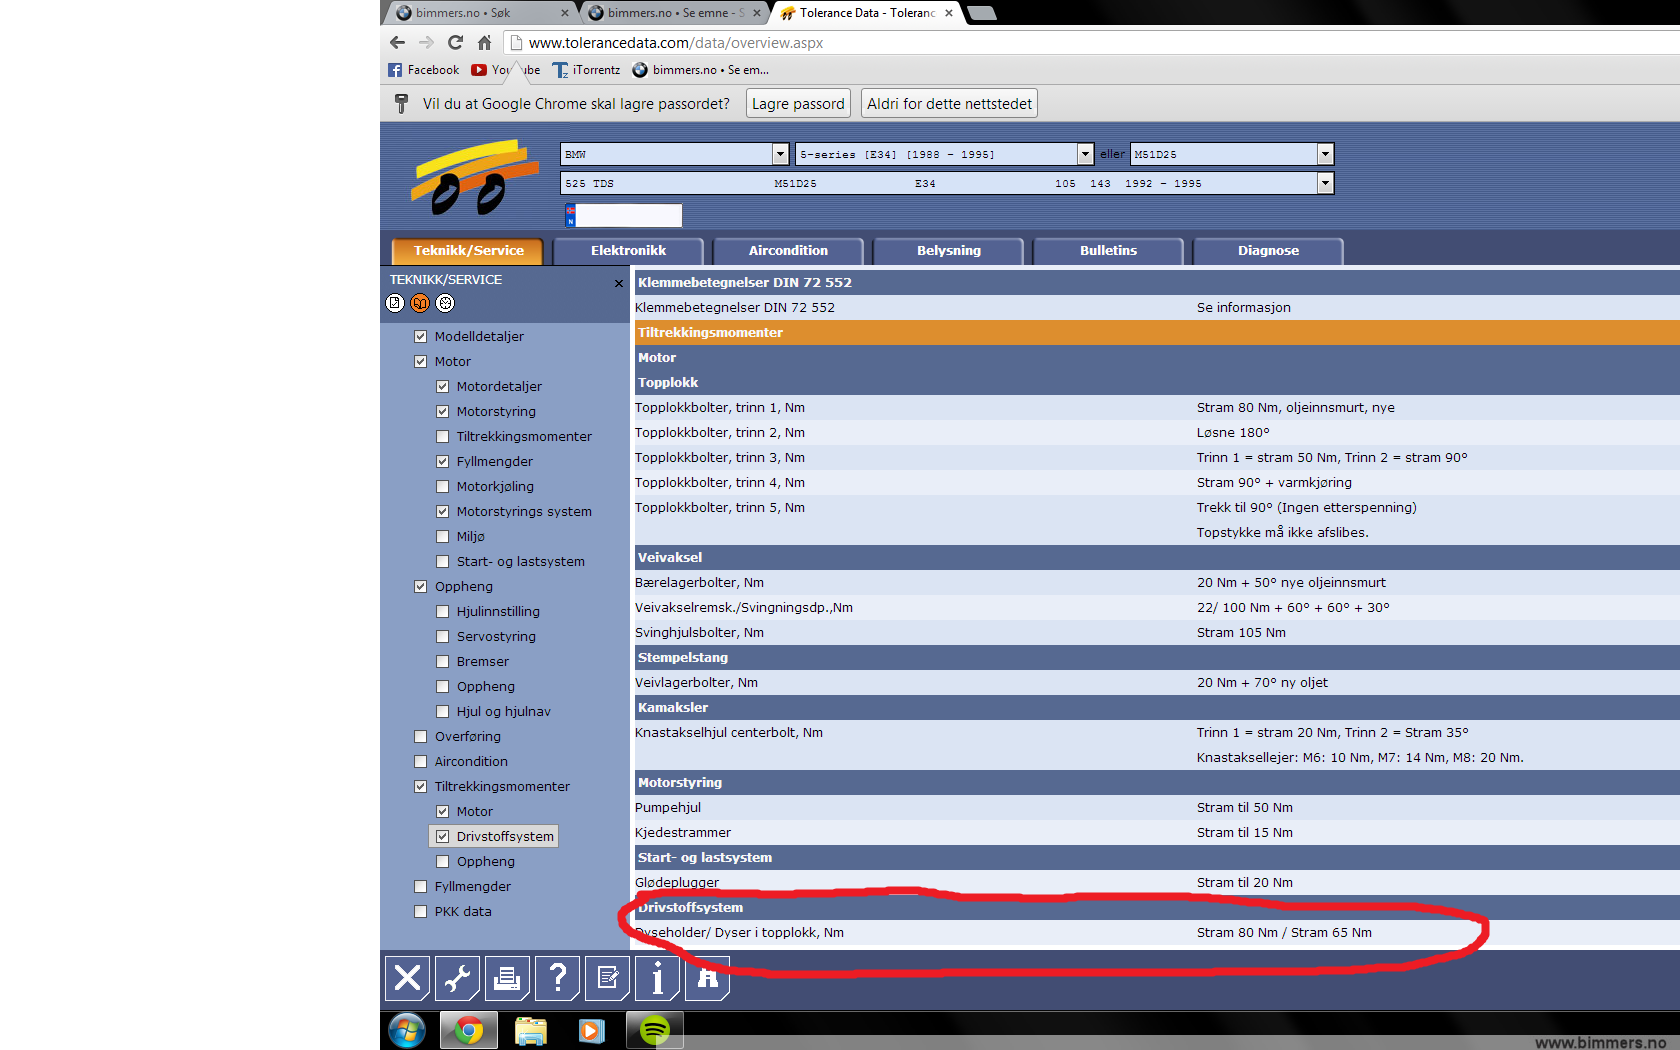Click the Chrome taskbar icon
1680x1050 pixels.
coord(469,1030)
